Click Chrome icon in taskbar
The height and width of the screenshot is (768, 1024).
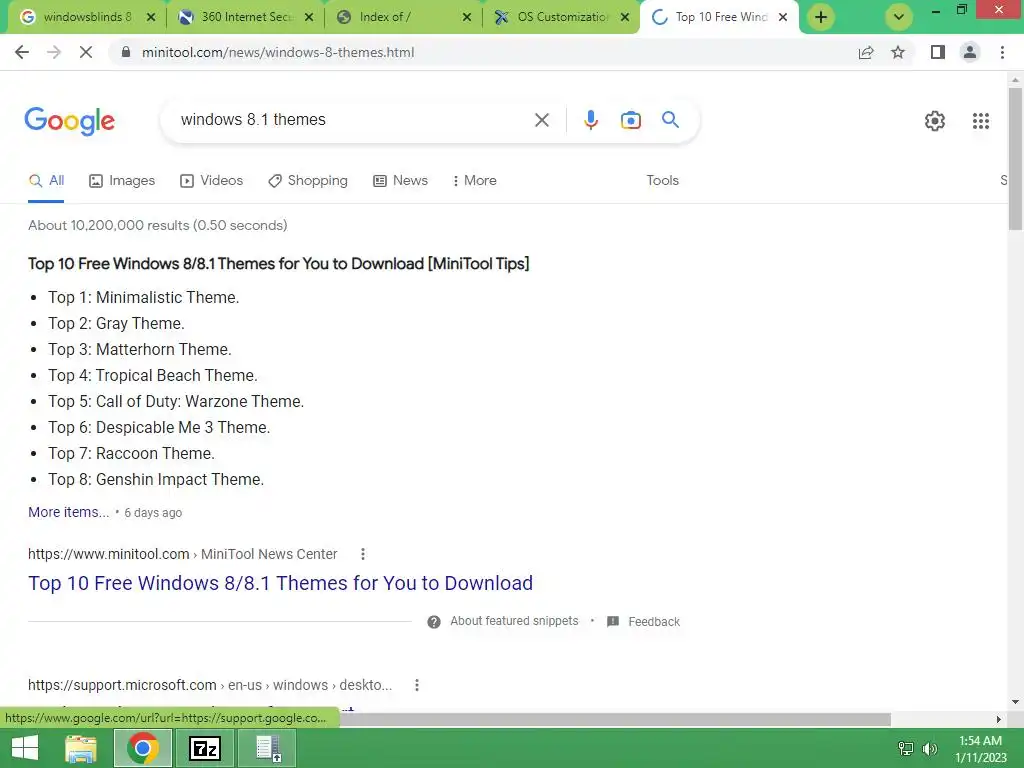click(142, 748)
